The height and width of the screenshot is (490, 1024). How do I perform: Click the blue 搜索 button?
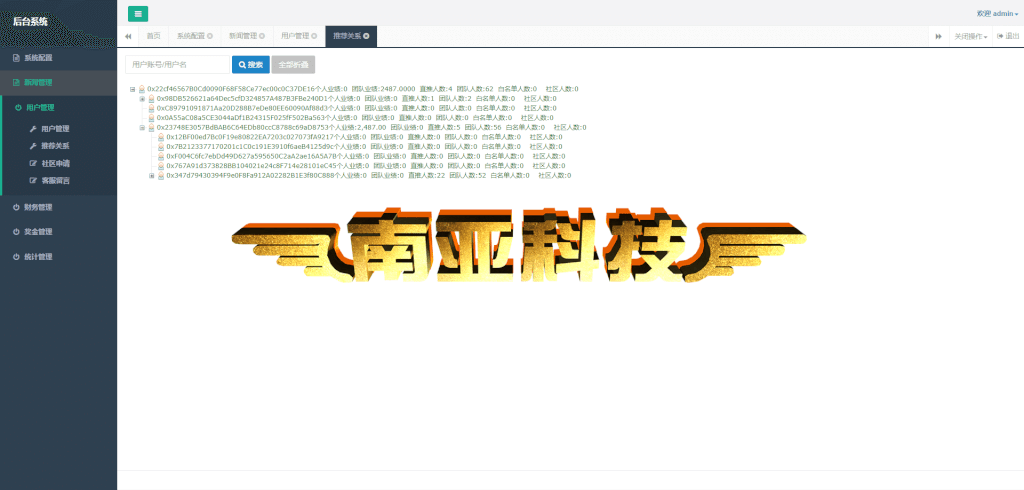[251, 65]
